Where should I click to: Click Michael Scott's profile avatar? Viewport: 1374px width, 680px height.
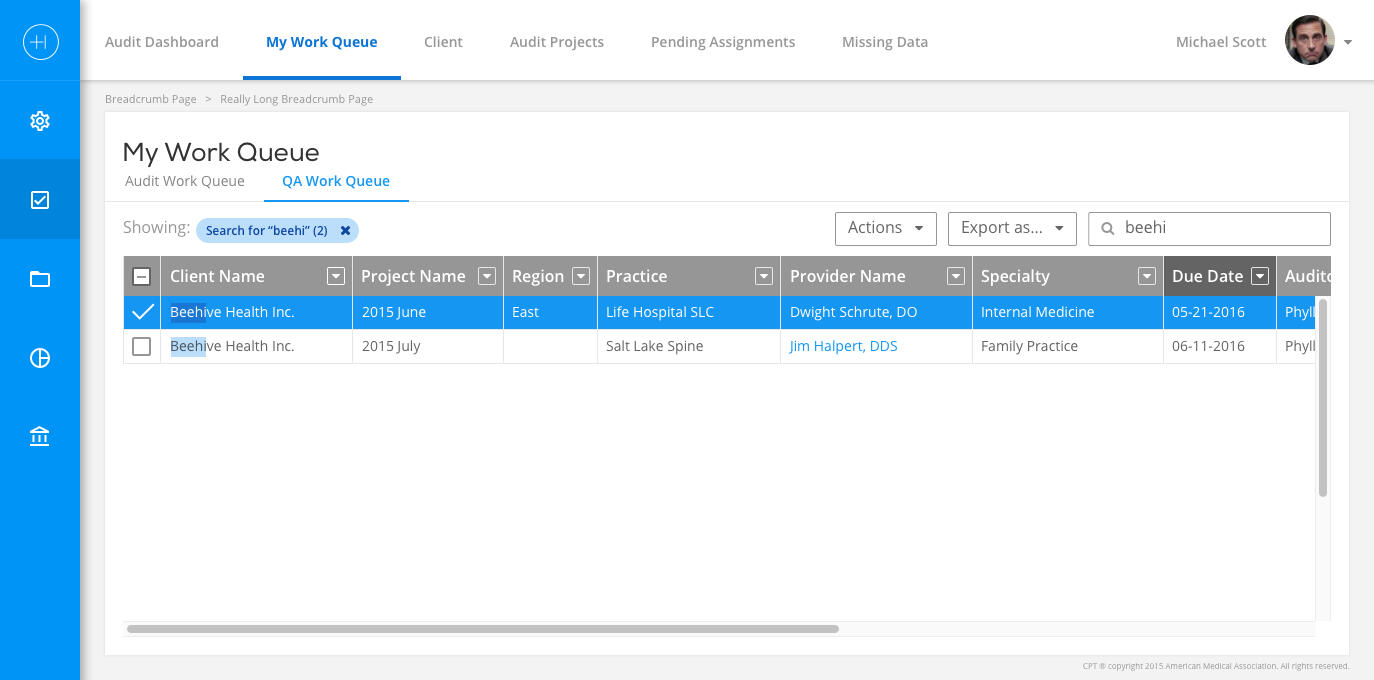(x=1309, y=42)
